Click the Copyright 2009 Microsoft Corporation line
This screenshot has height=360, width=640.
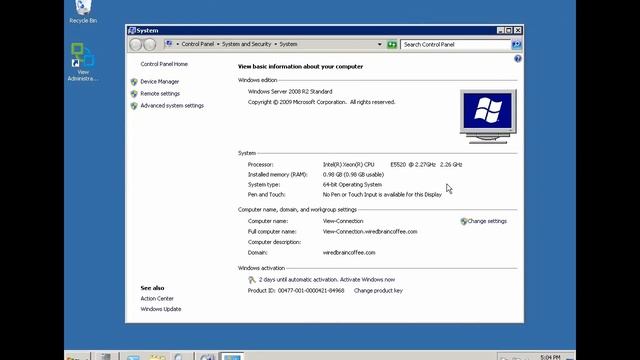click(322, 102)
